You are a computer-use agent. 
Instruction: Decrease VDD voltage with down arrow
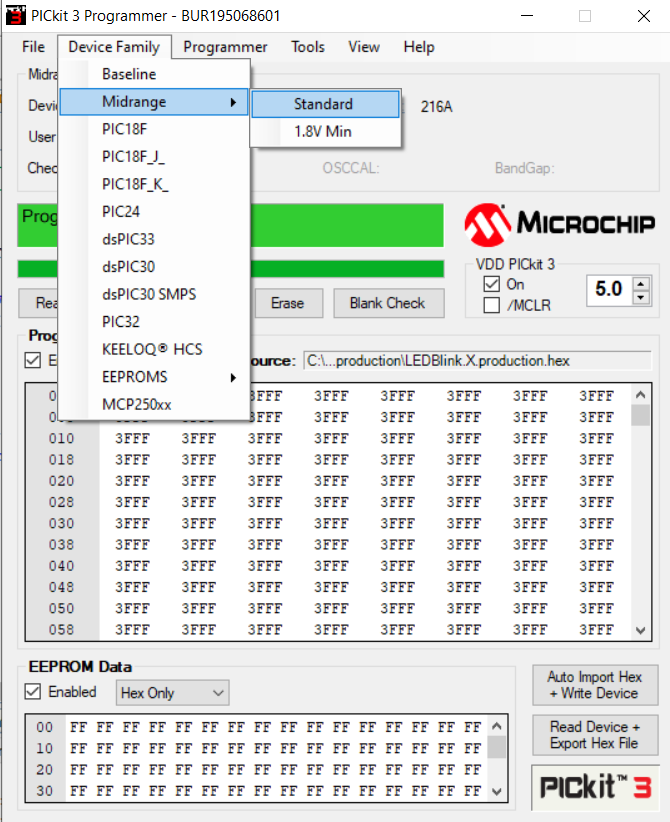pos(641,297)
